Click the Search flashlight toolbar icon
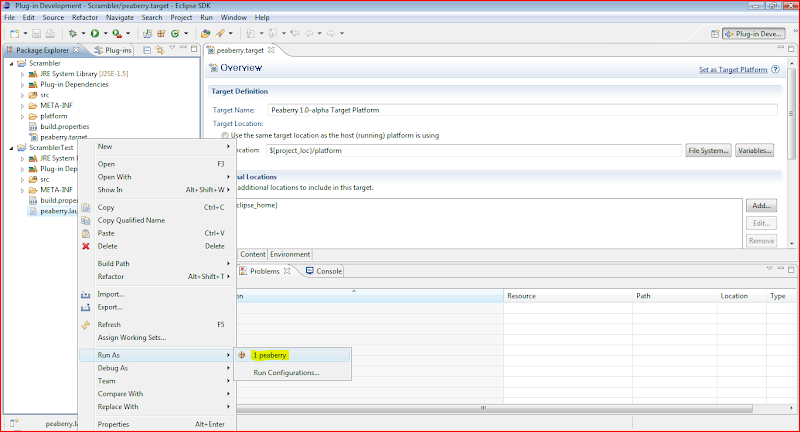The image size is (800, 432). (x=220, y=34)
